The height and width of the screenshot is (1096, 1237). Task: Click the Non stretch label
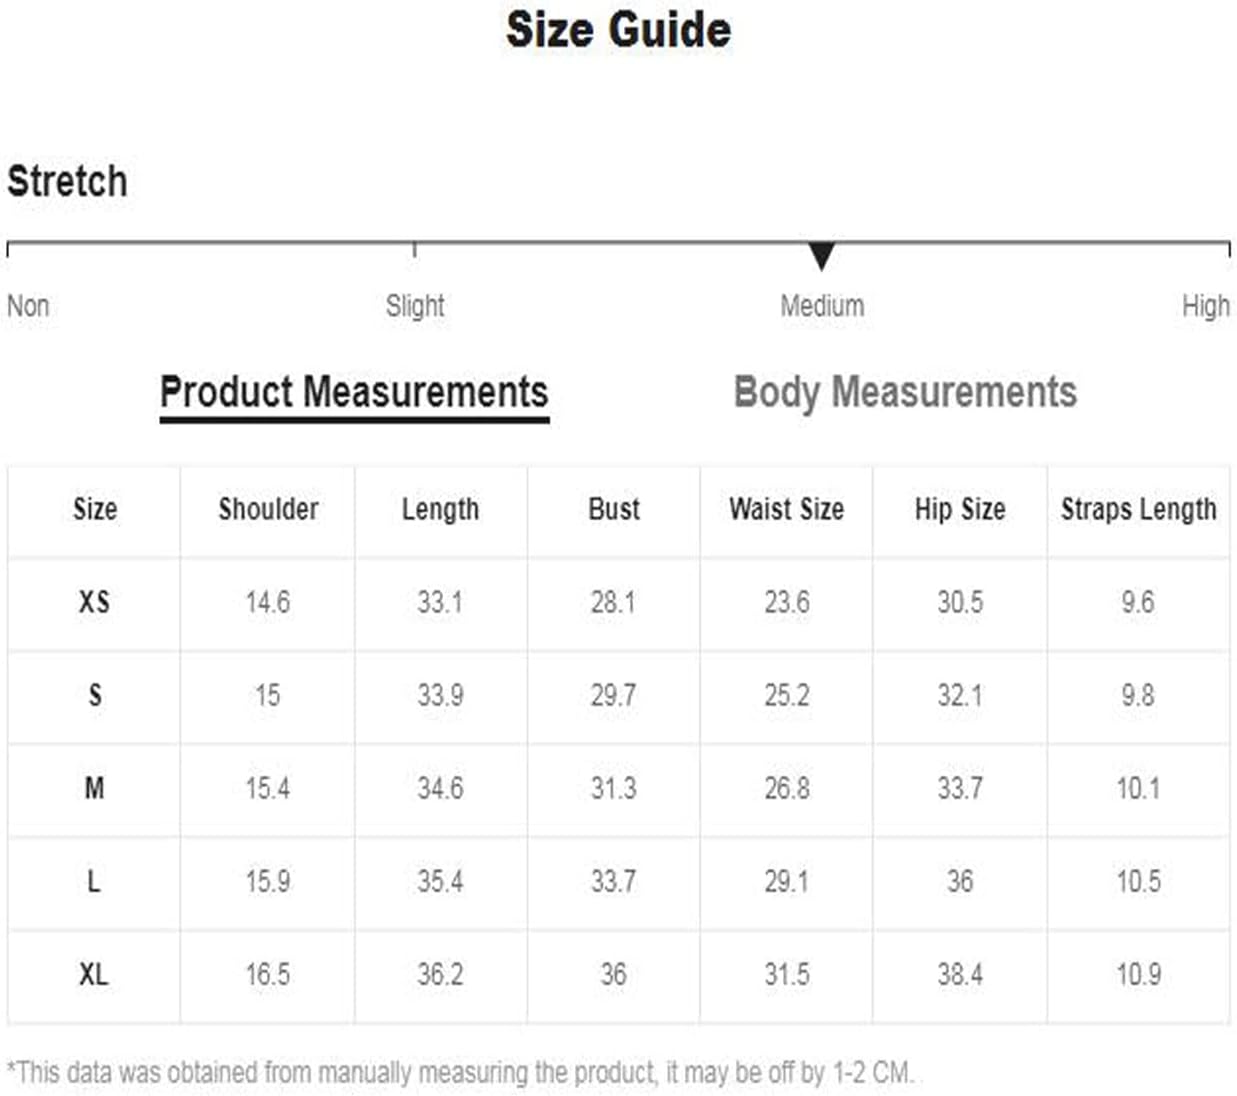[x=28, y=306]
